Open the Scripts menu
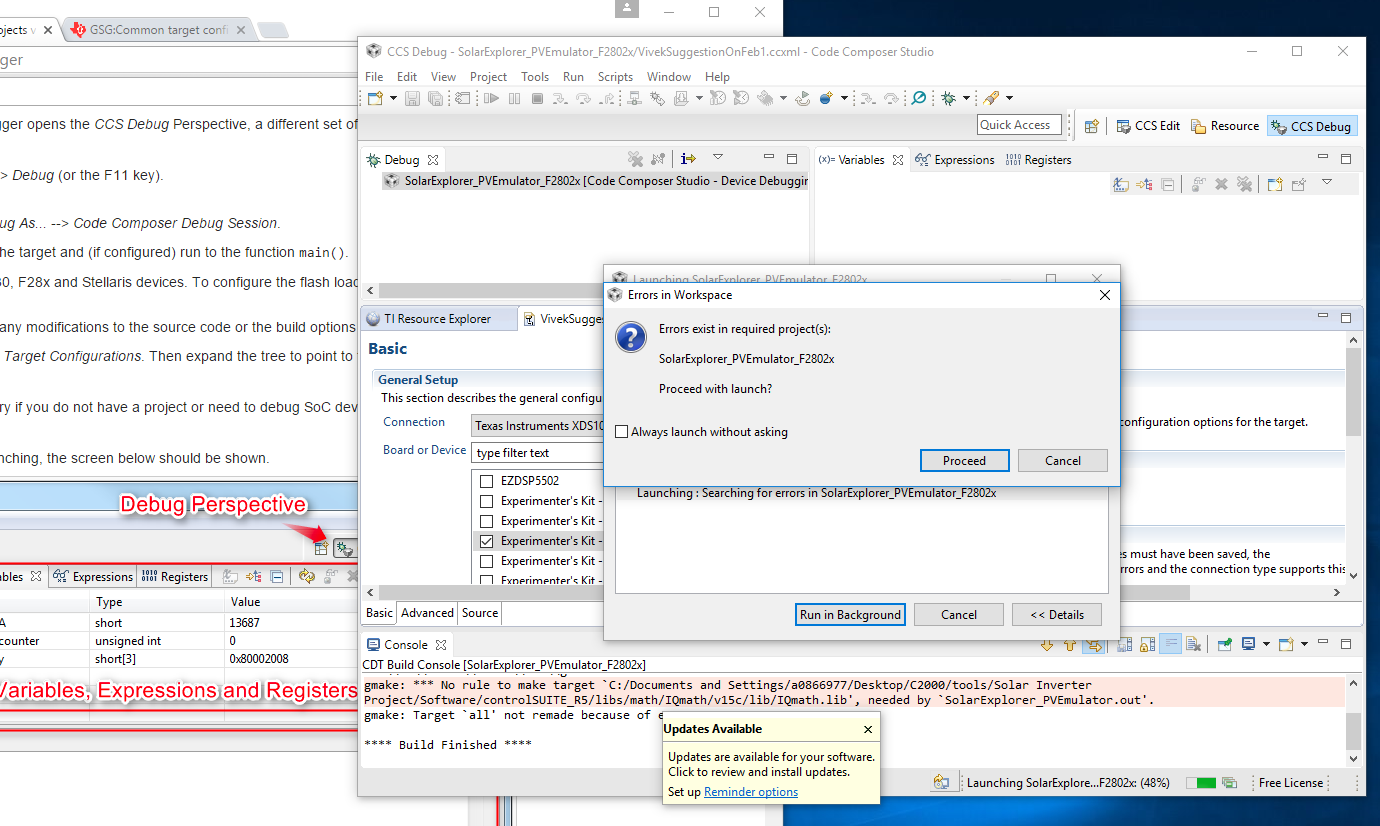This screenshot has width=1380, height=826. [x=615, y=76]
